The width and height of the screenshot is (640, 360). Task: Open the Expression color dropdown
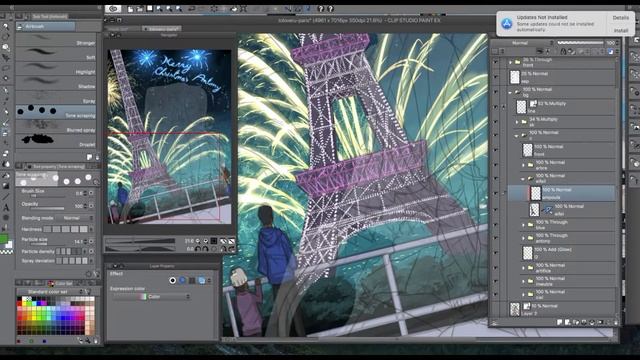(x=152, y=297)
